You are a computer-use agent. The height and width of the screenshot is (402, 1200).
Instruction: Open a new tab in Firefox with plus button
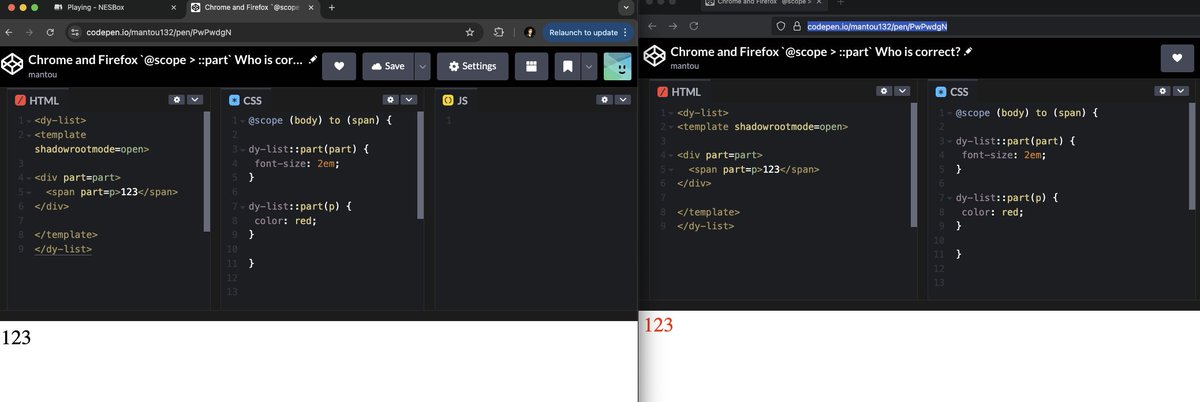coord(840,3)
